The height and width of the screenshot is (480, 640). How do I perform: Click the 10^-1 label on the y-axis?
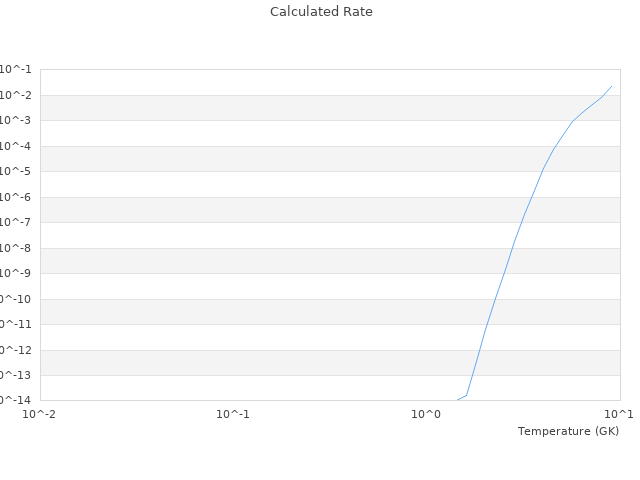[15, 70]
